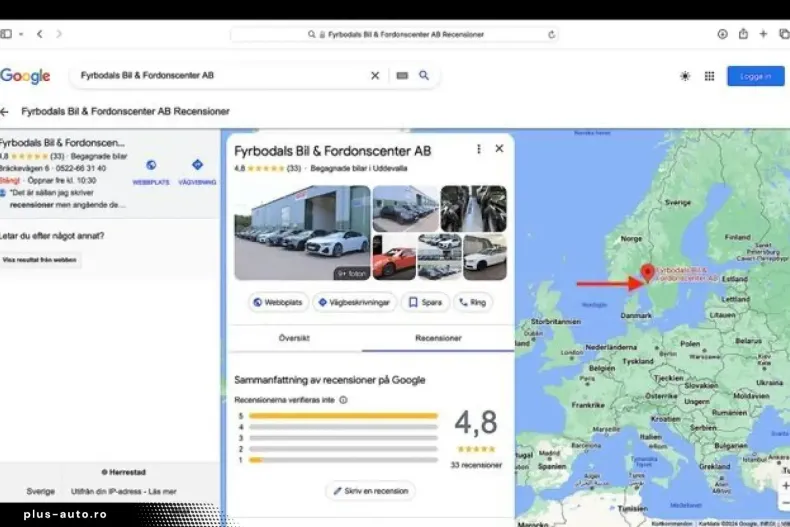Call the business with Ring
This screenshot has width=790, height=527.
click(x=473, y=302)
